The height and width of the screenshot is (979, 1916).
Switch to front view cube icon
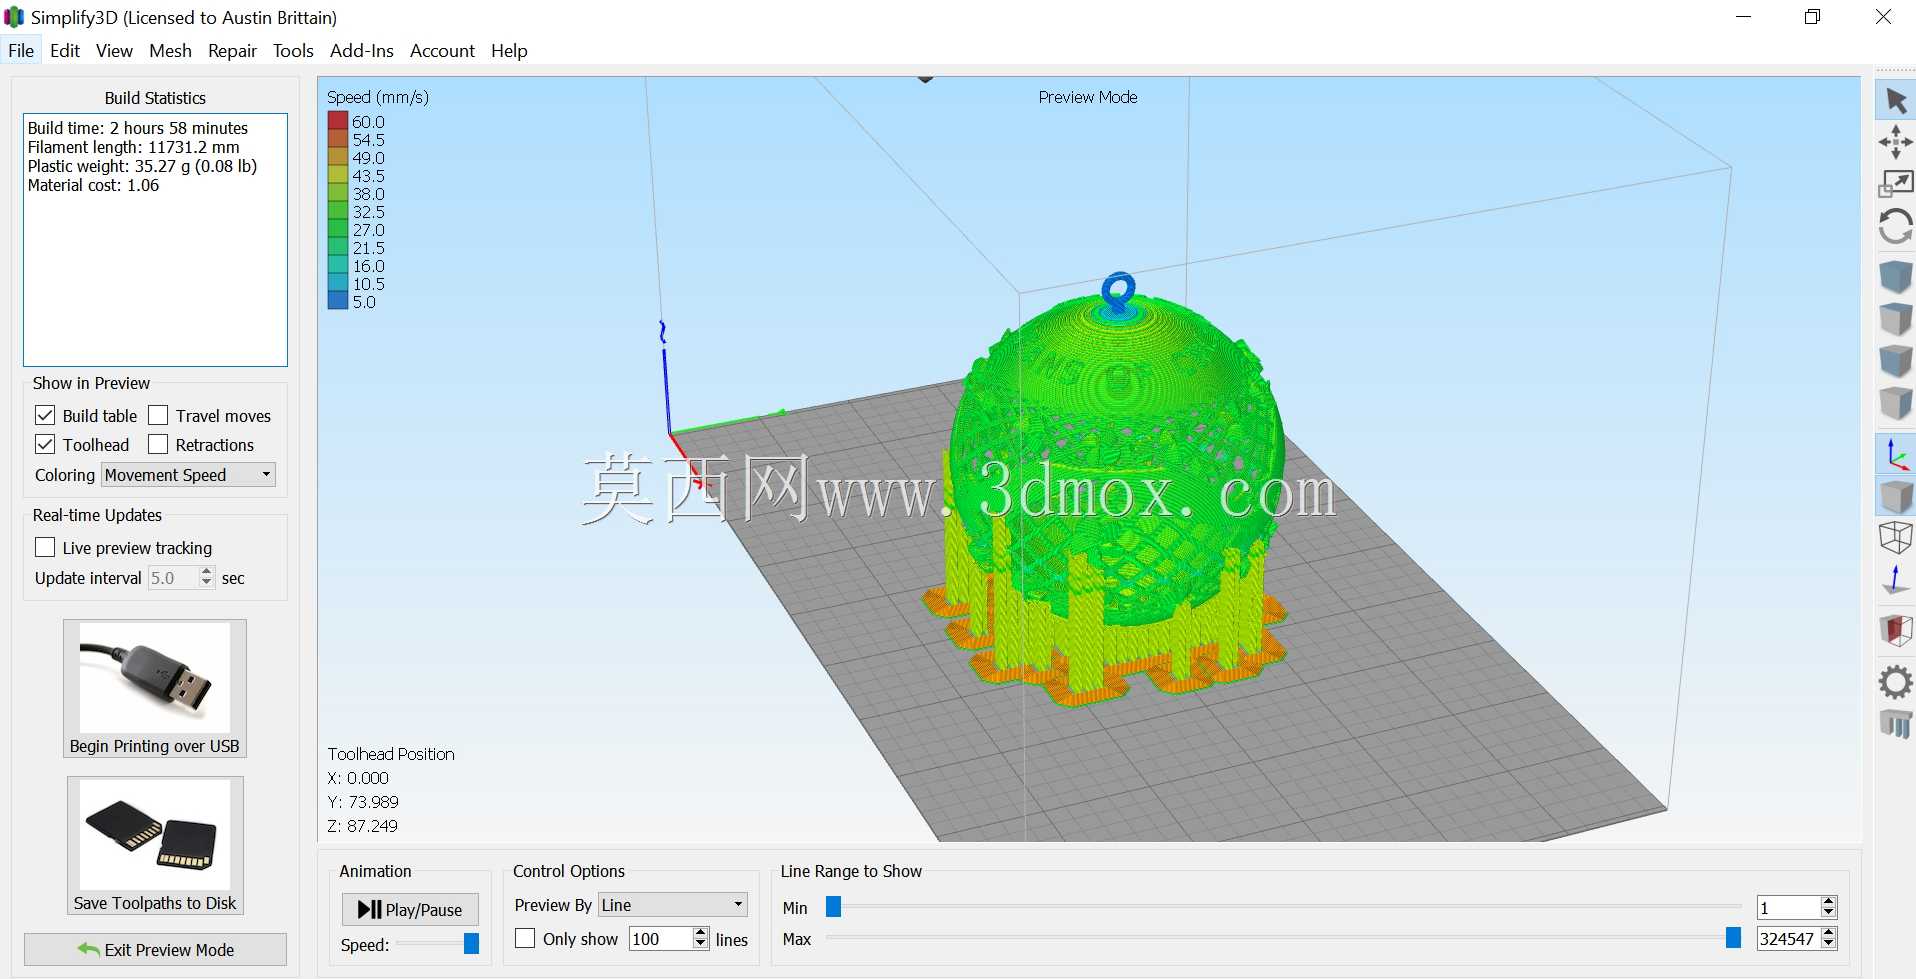[x=1895, y=361]
